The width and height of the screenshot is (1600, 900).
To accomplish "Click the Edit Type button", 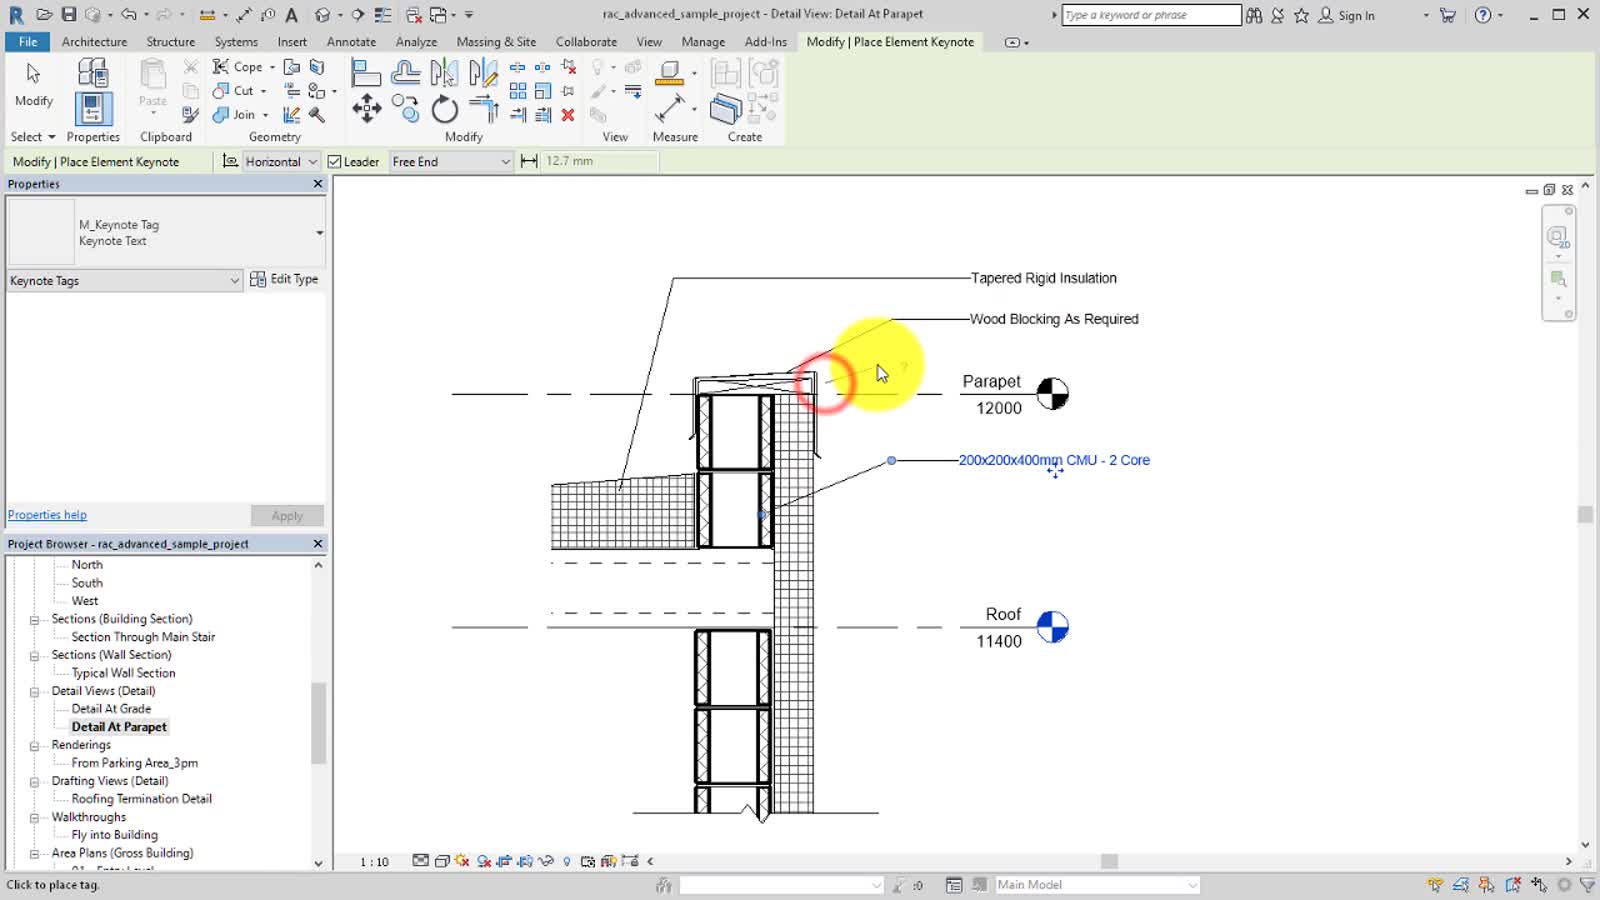I will [284, 279].
